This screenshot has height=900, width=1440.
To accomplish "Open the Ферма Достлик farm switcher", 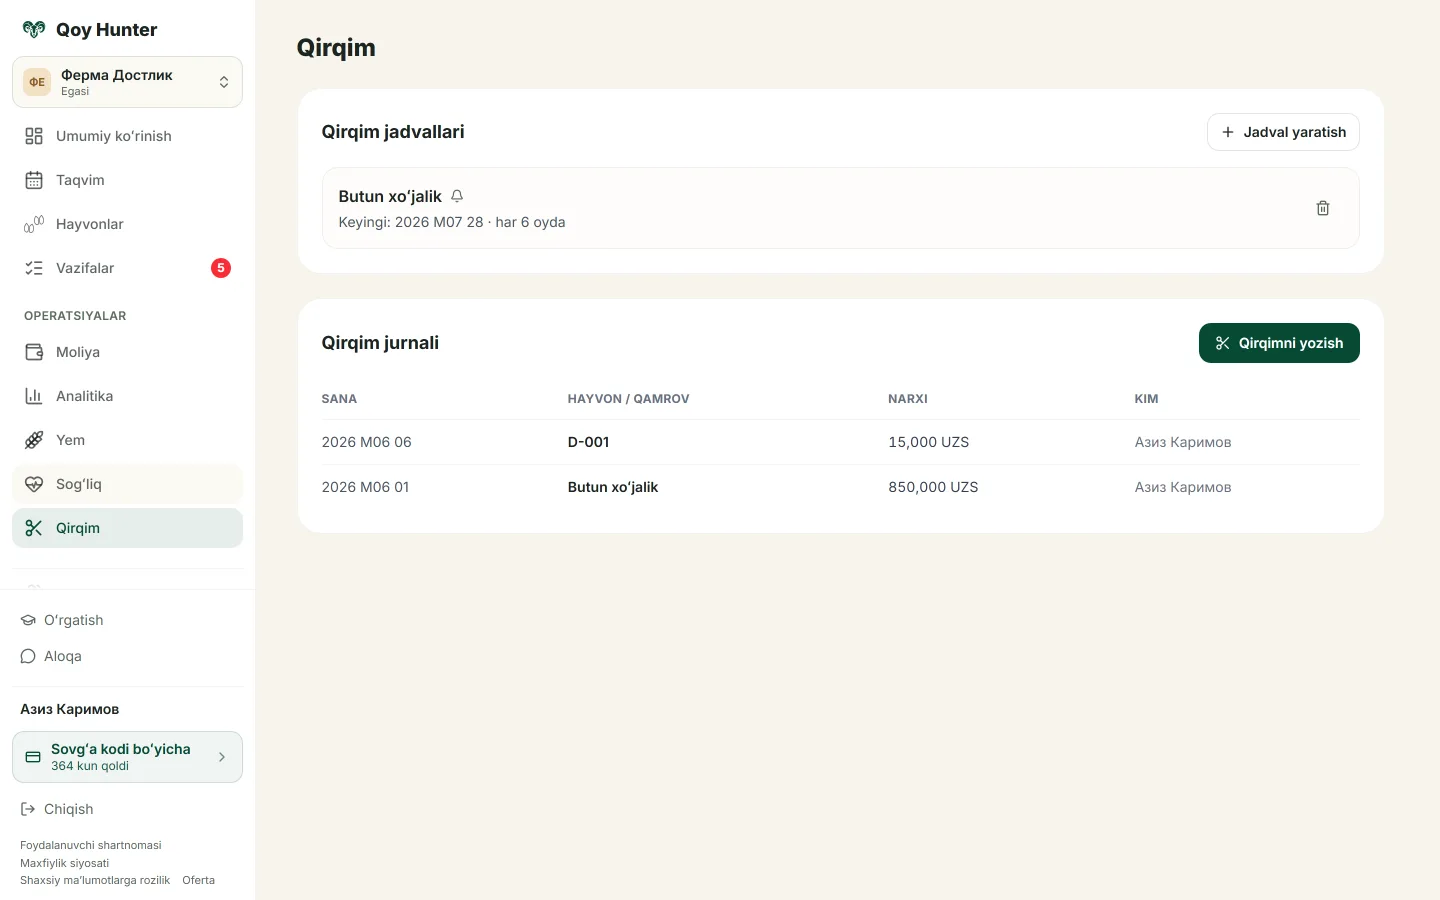I will click(x=127, y=82).
